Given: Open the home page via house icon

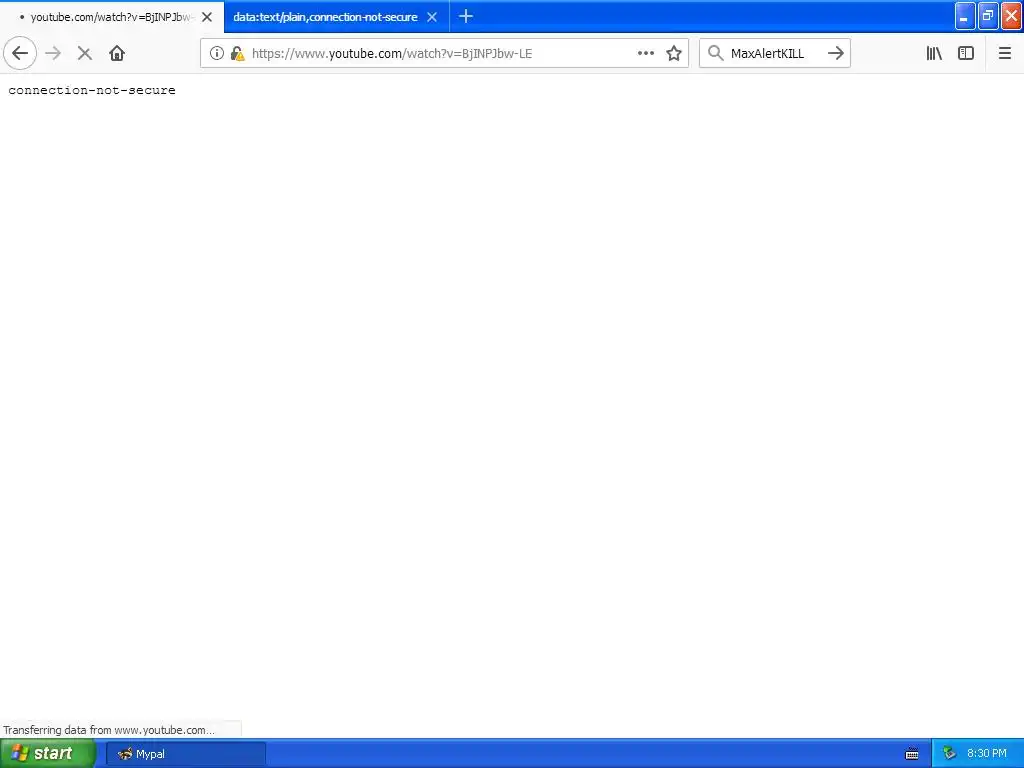Looking at the screenshot, I should tap(117, 54).
